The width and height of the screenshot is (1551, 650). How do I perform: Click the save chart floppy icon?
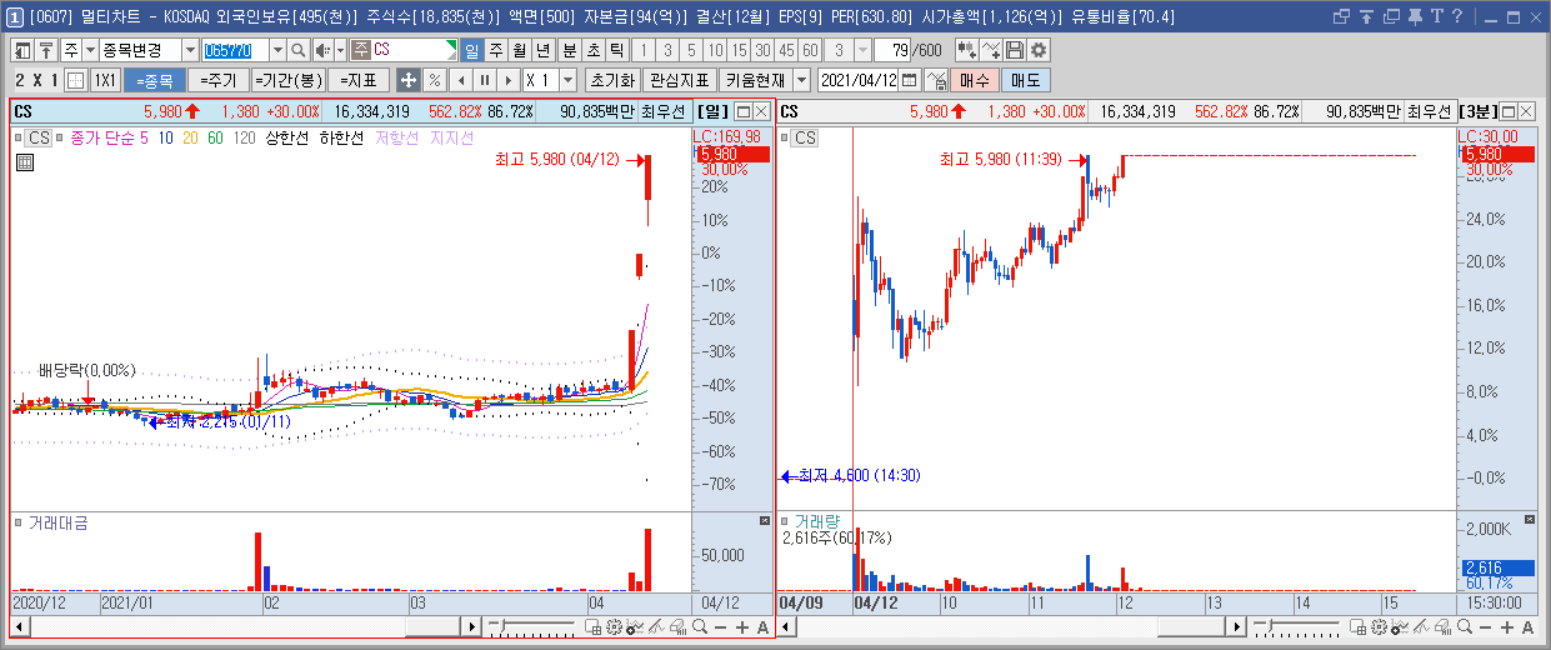point(1015,51)
